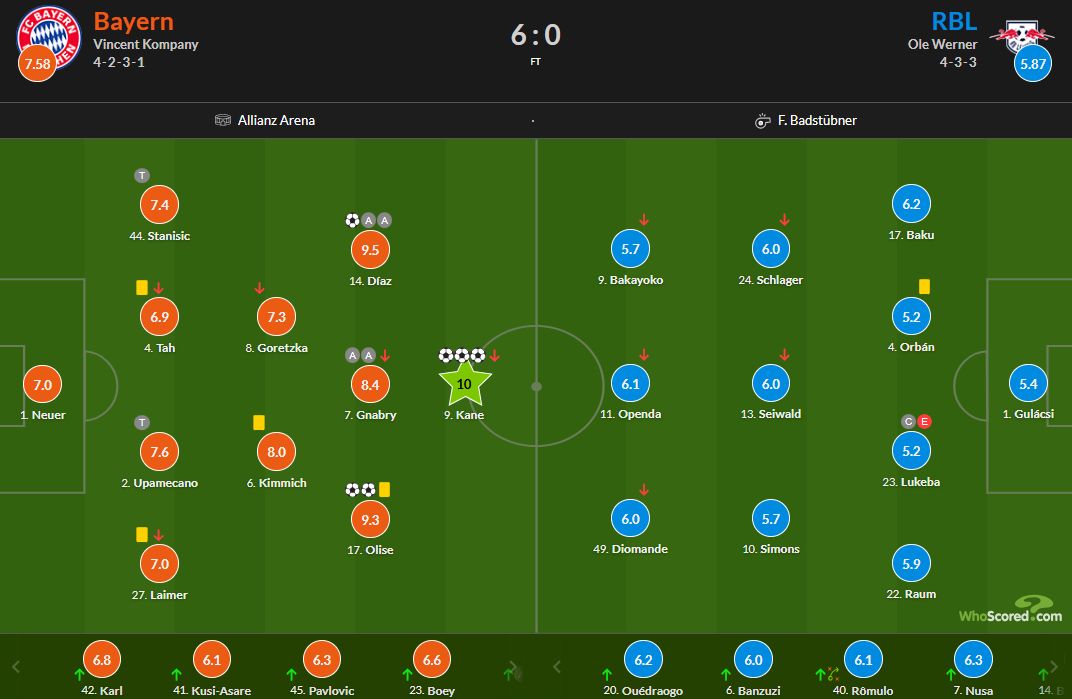Open the RBL team name link
Viewport: 1072px width, 699px height.
click(x=954, y=21)
